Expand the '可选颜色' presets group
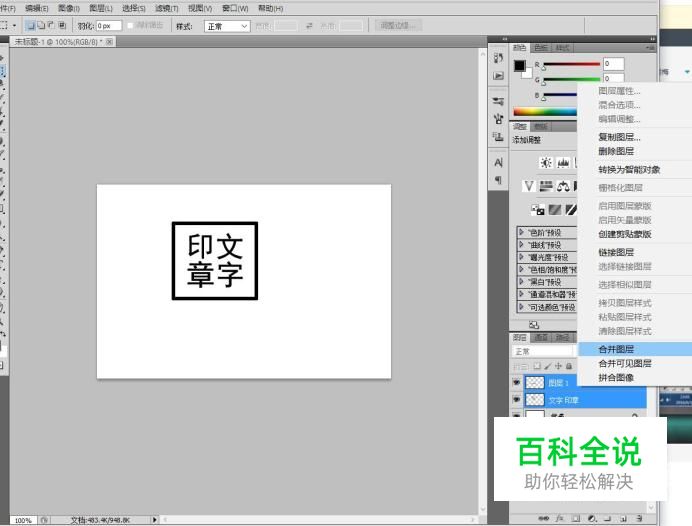This screenshot has height=526, width=692. (521, 306)
